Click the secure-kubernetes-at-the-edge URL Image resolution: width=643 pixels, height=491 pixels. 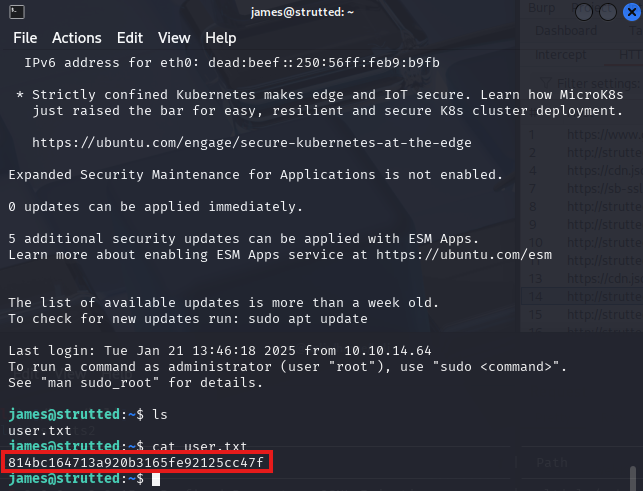click(252, 143)
